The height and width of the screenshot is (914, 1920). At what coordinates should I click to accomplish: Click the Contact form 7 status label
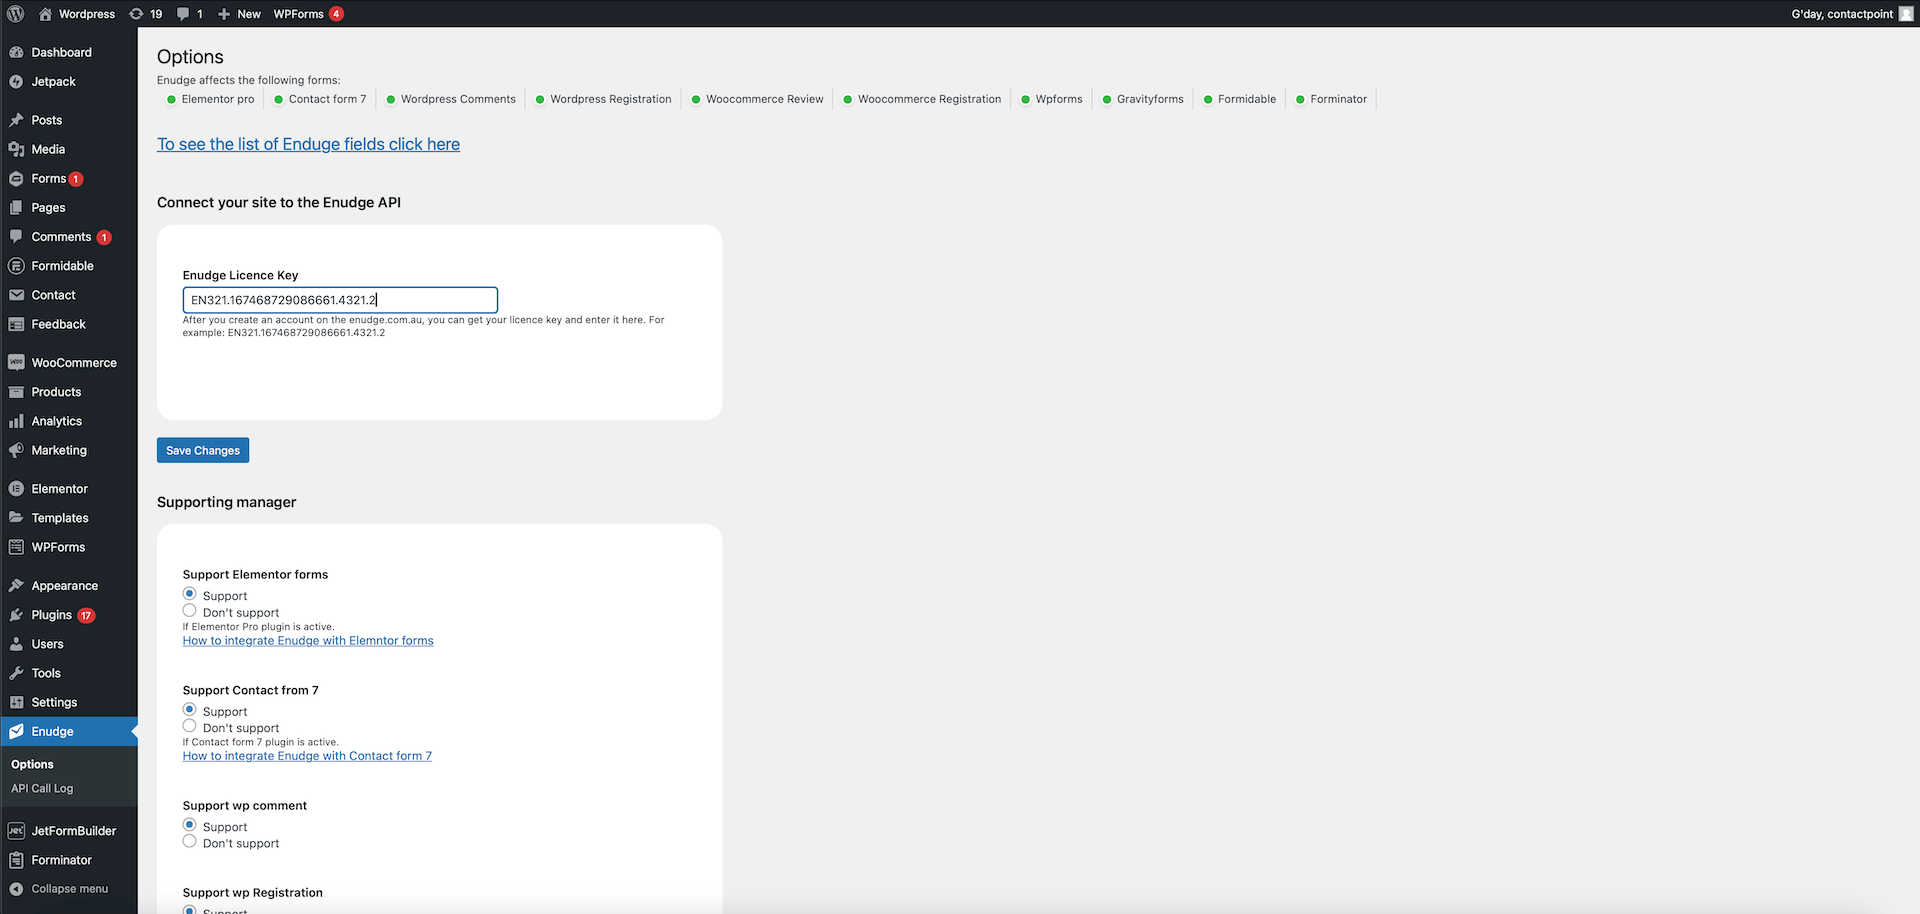(x=328, y=99)
